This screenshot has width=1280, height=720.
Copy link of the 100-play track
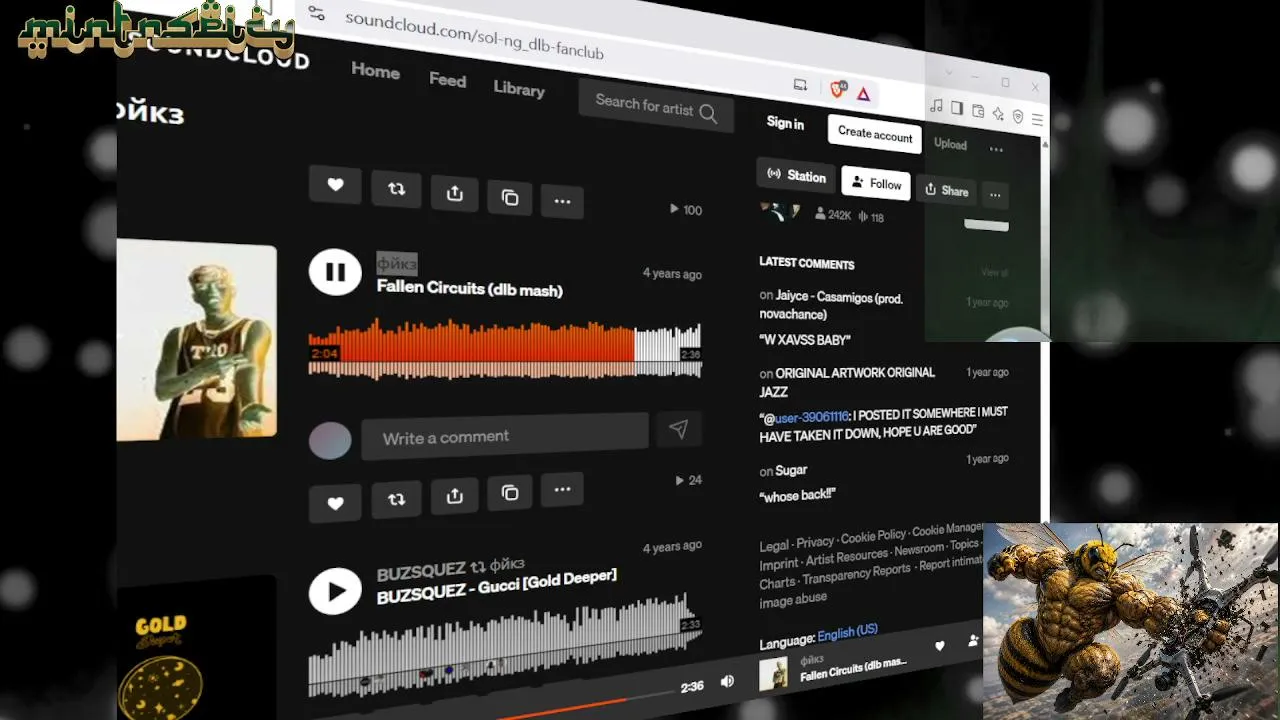pyautogui.click(x=510, y=197)
